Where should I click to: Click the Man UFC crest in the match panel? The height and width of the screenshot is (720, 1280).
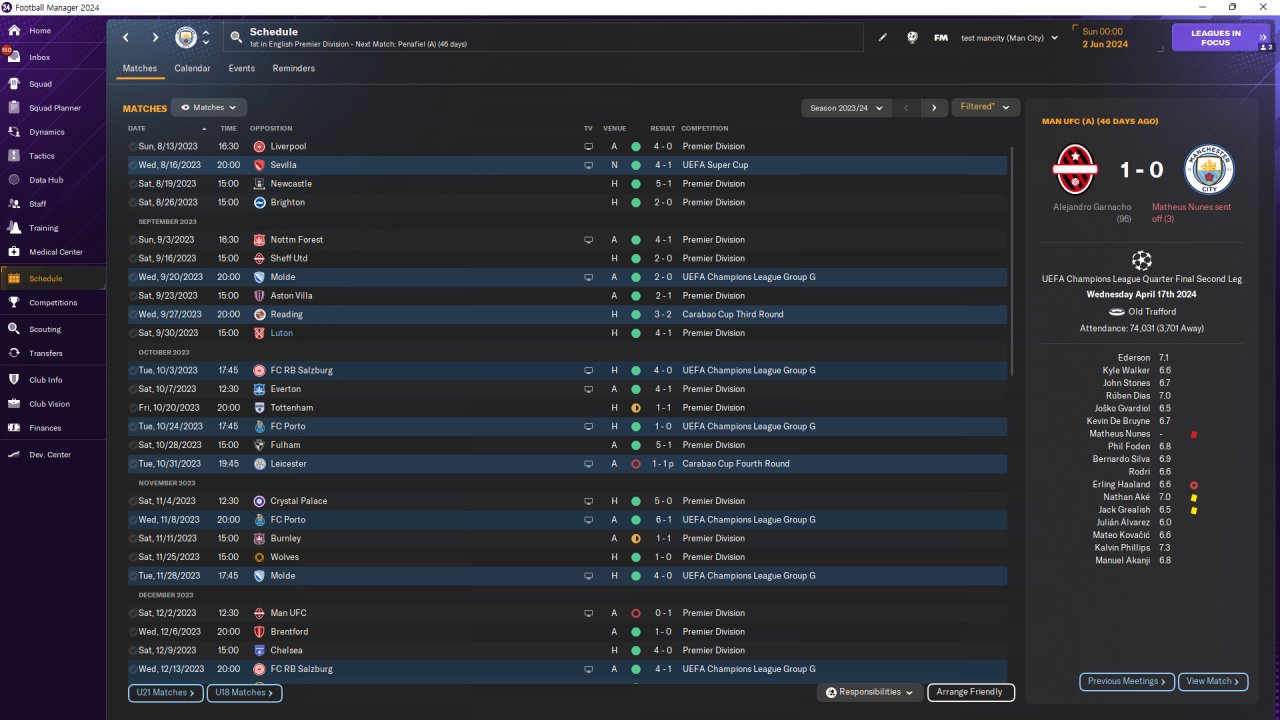pos(1076,170)
